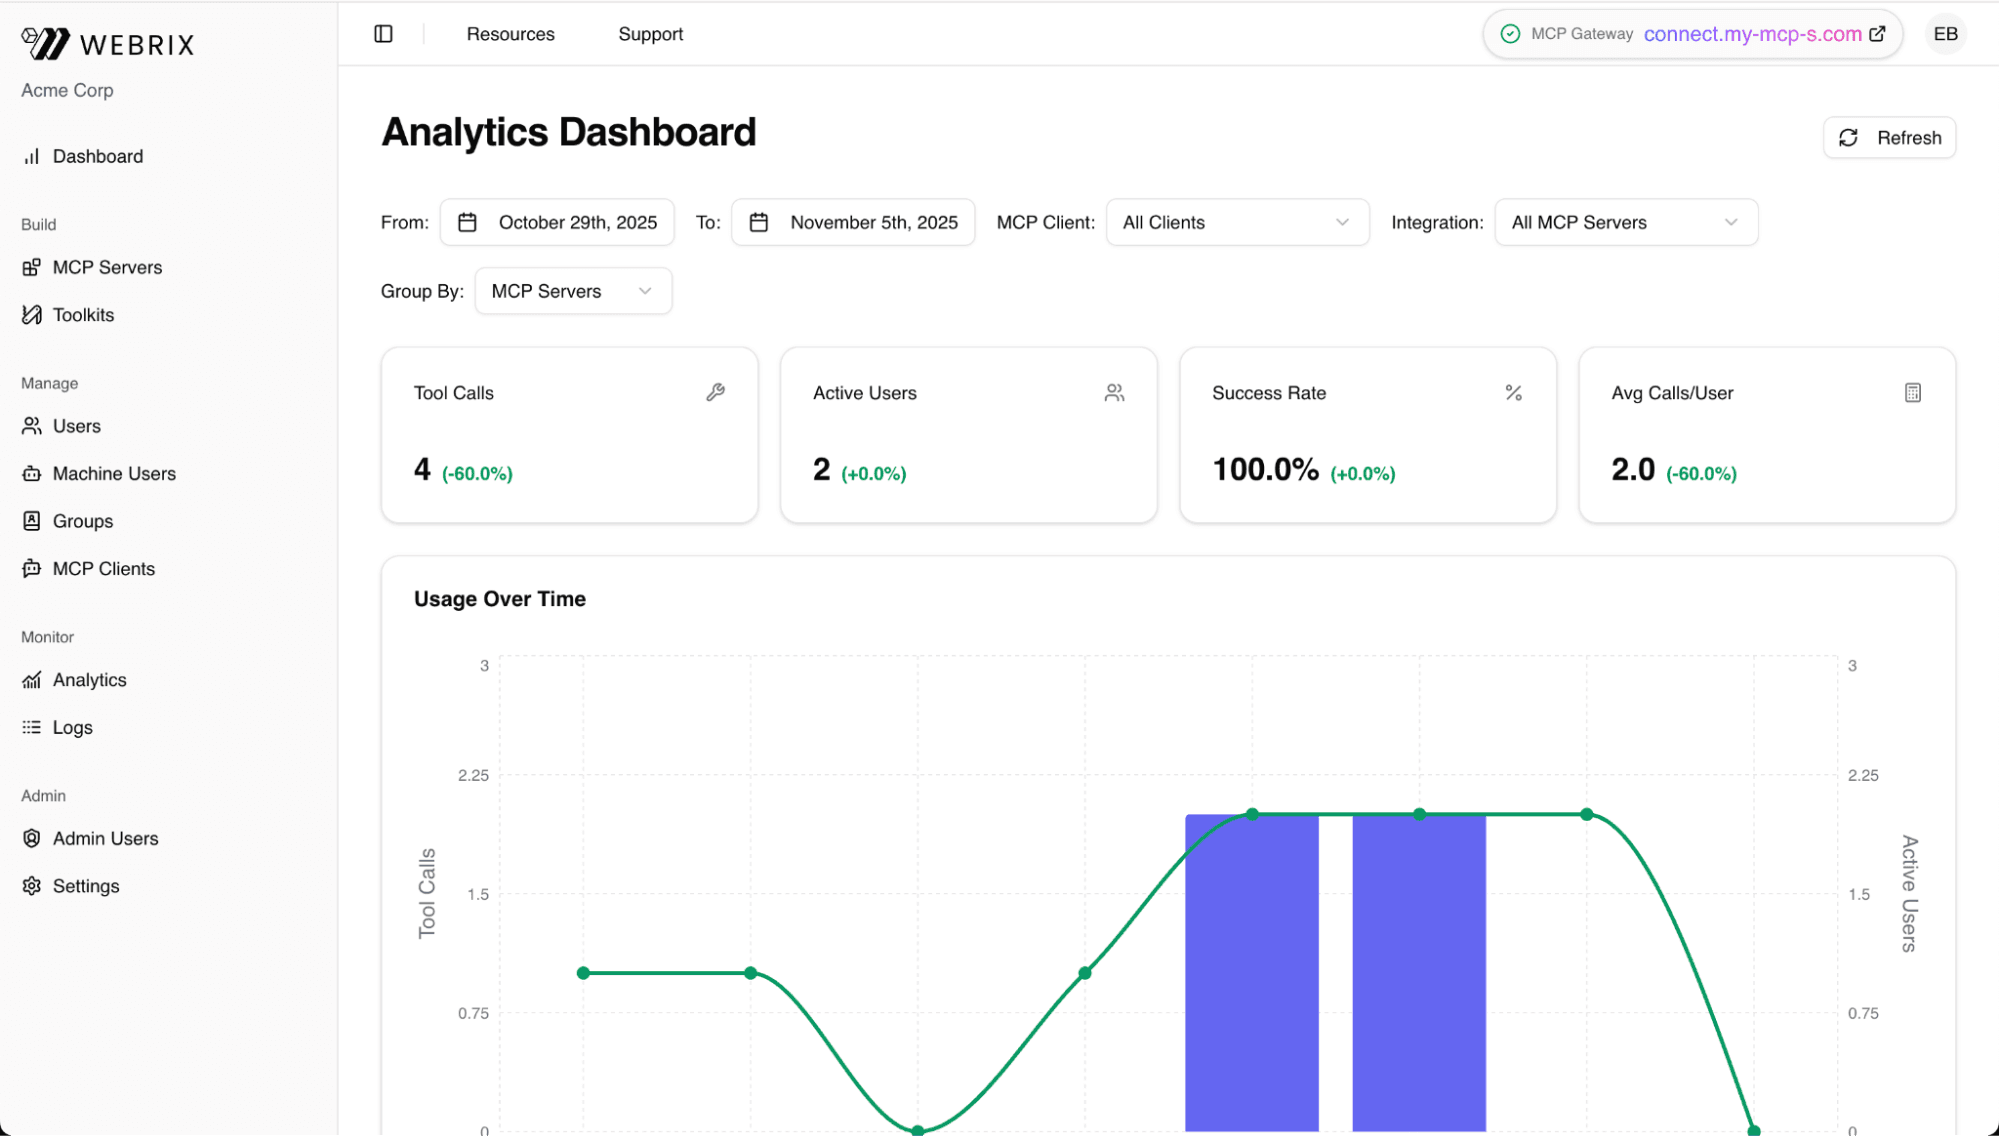Toggle the calculator icon on Avg Calls/User card

point(1913,392)
